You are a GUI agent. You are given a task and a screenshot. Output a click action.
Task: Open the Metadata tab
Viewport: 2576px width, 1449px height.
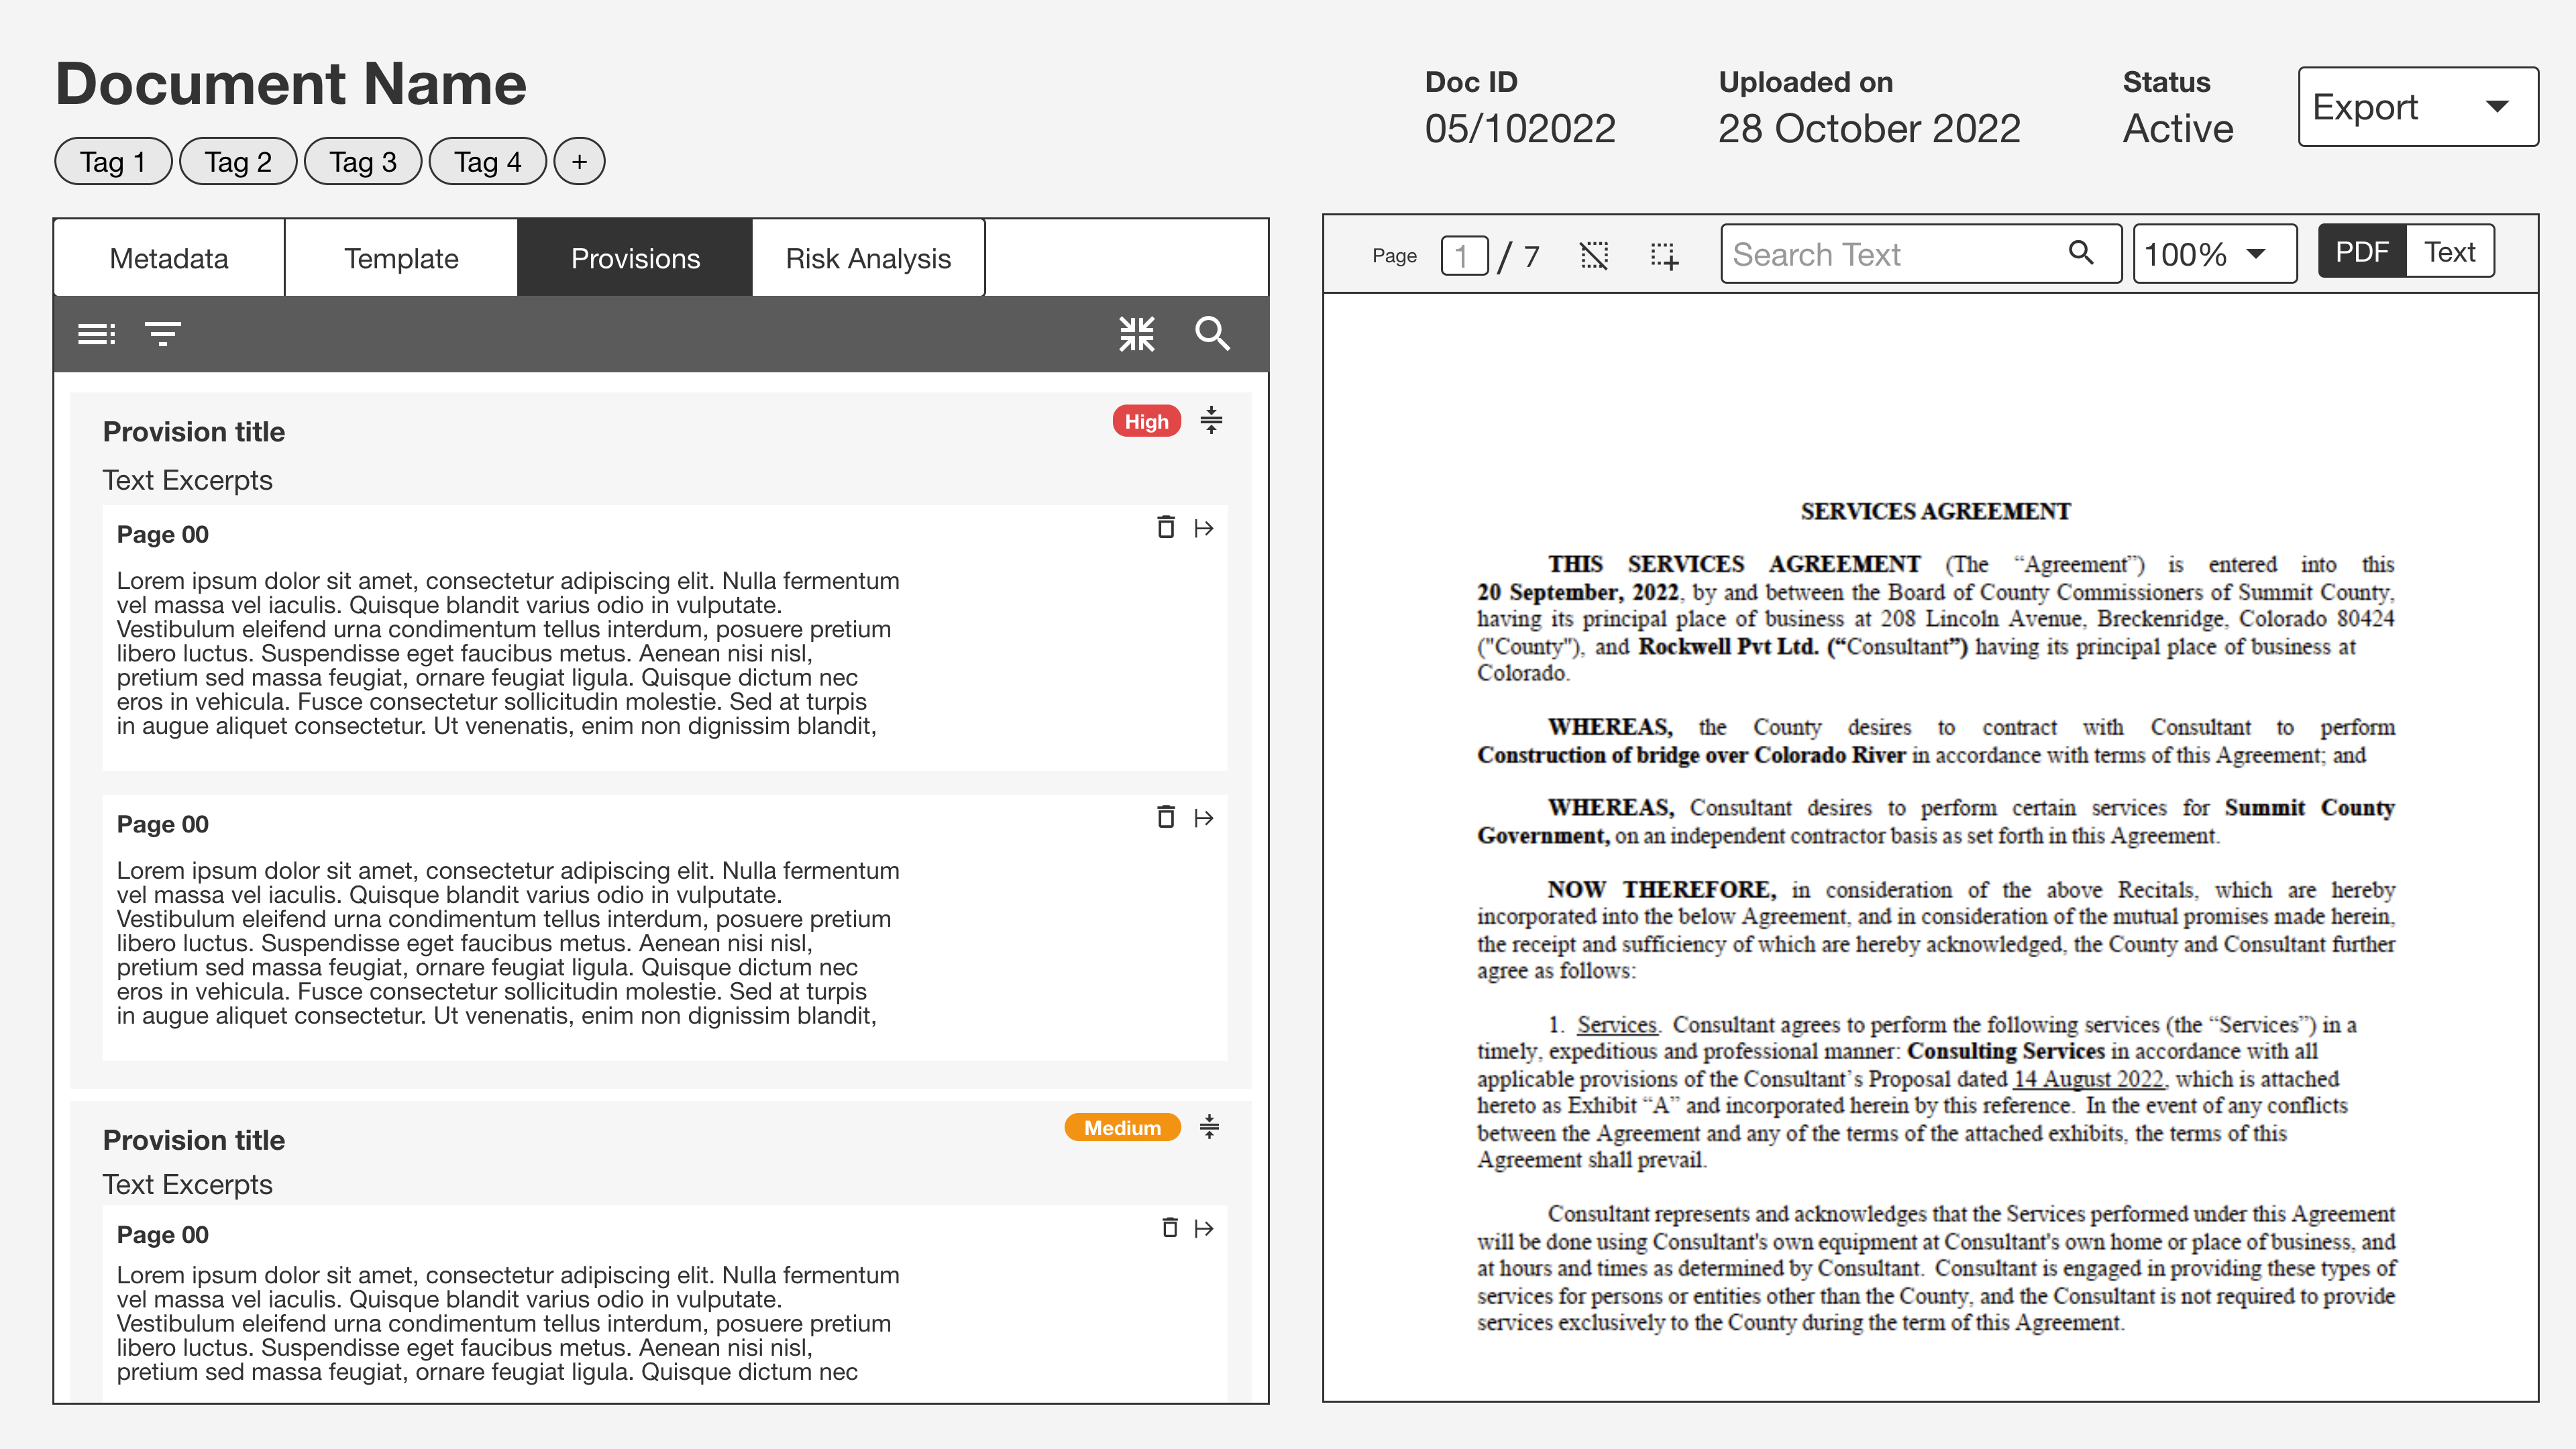[x=169, y=258]
